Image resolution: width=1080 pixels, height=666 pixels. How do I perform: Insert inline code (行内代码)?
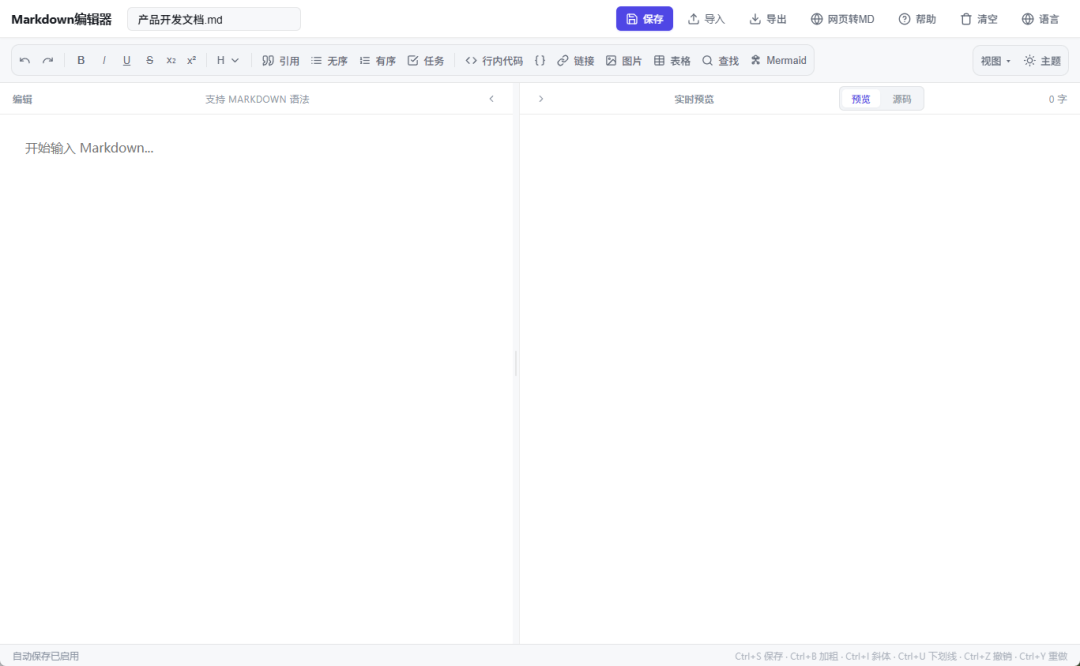click(494, 61)
